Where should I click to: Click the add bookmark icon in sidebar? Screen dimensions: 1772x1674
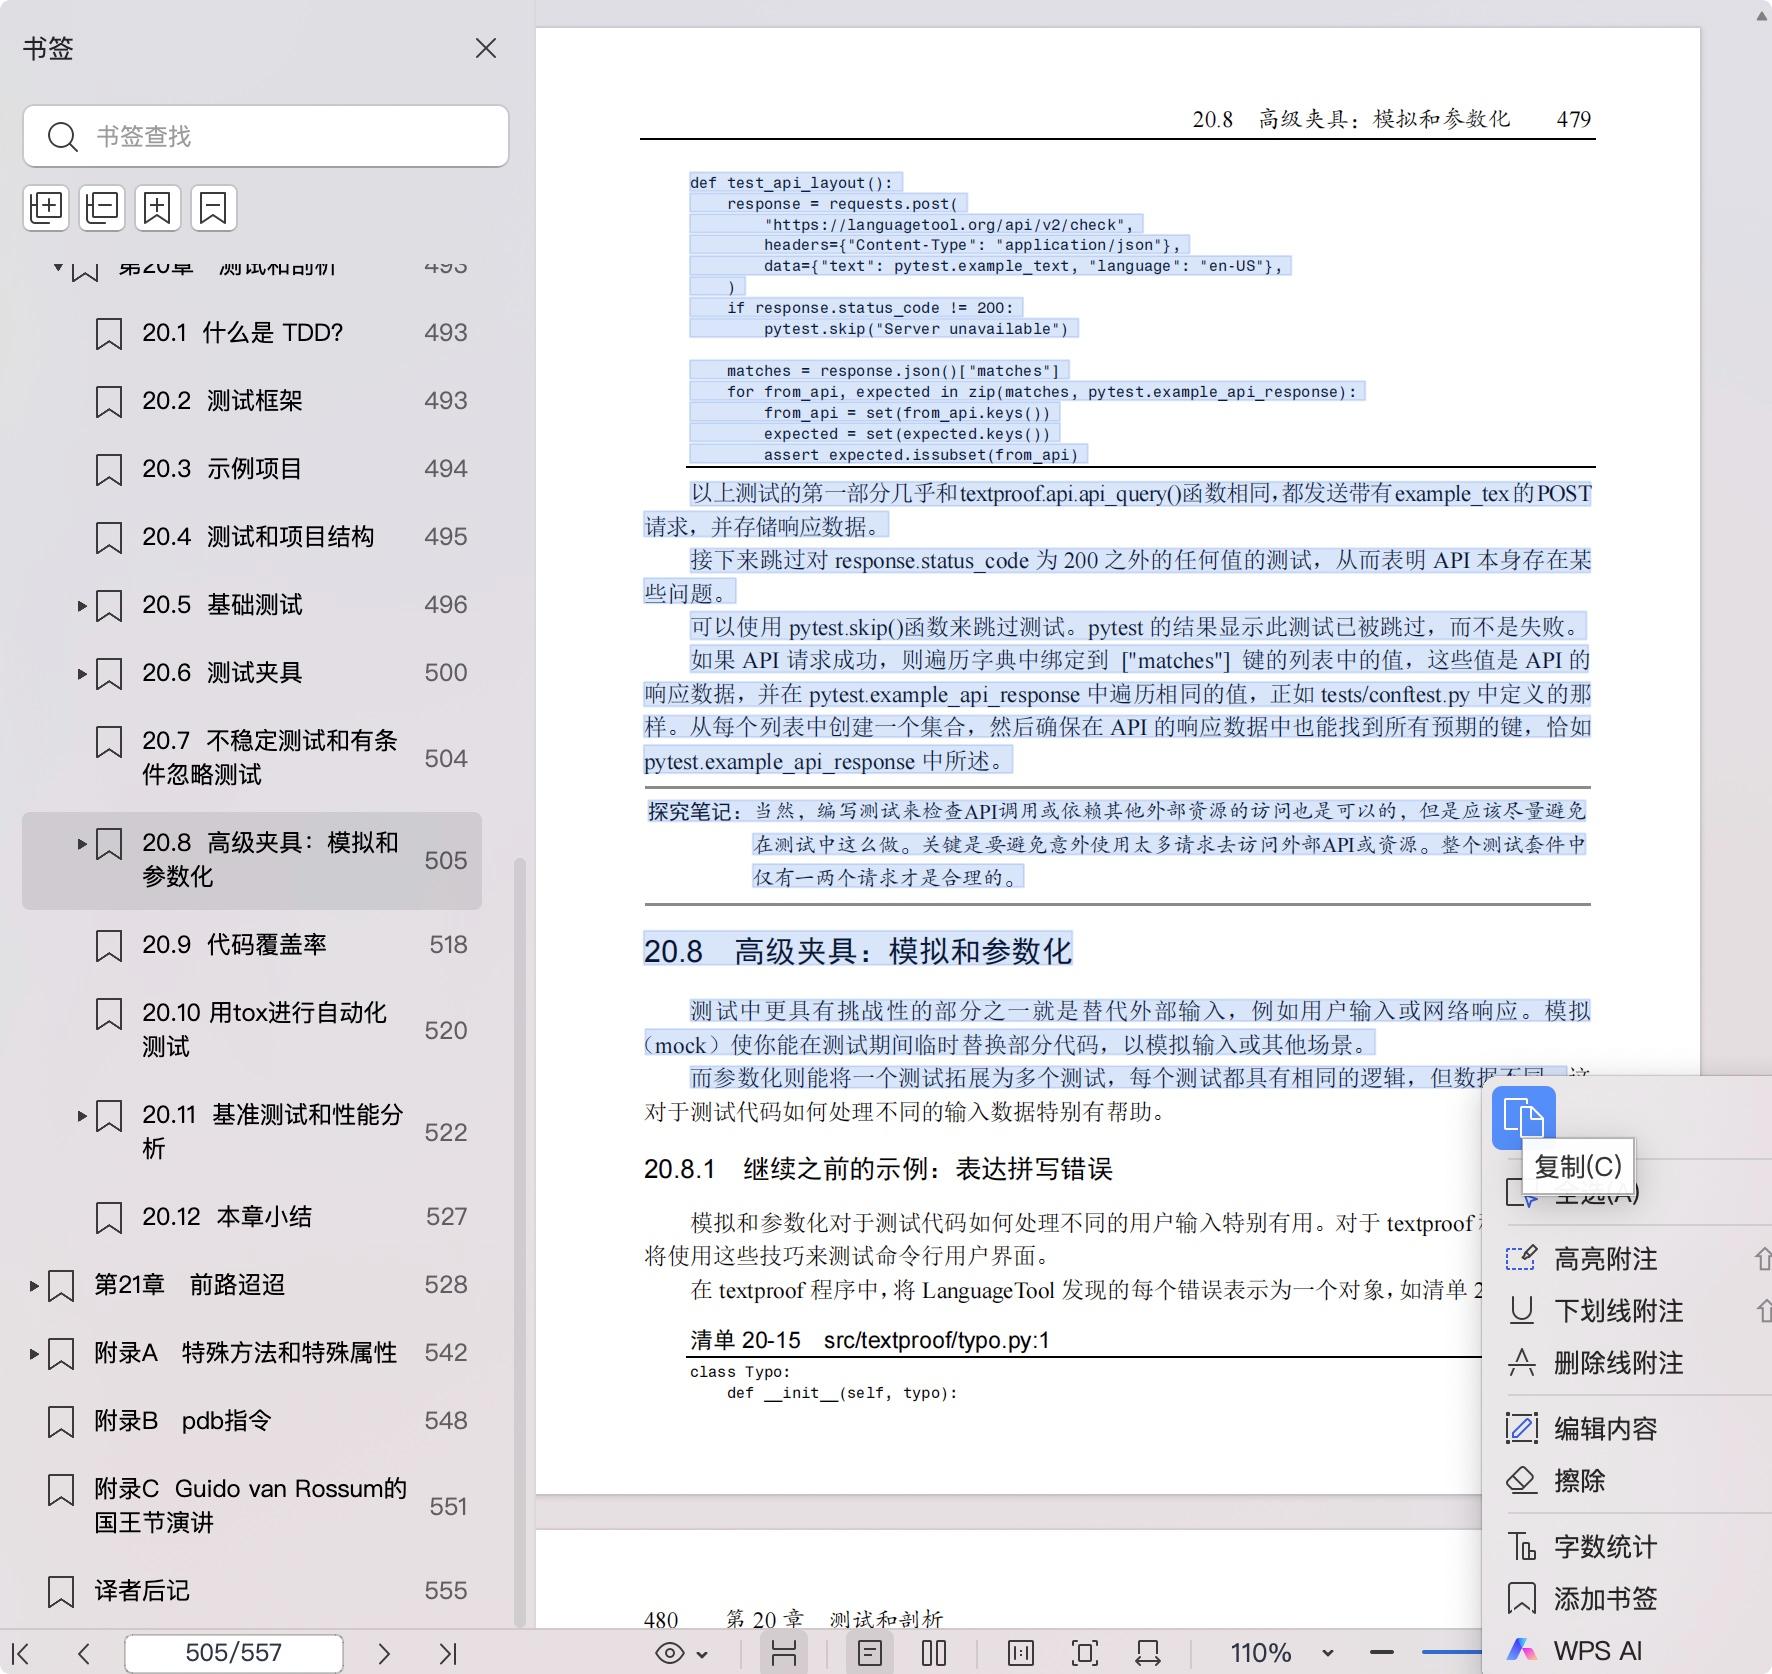158,208
